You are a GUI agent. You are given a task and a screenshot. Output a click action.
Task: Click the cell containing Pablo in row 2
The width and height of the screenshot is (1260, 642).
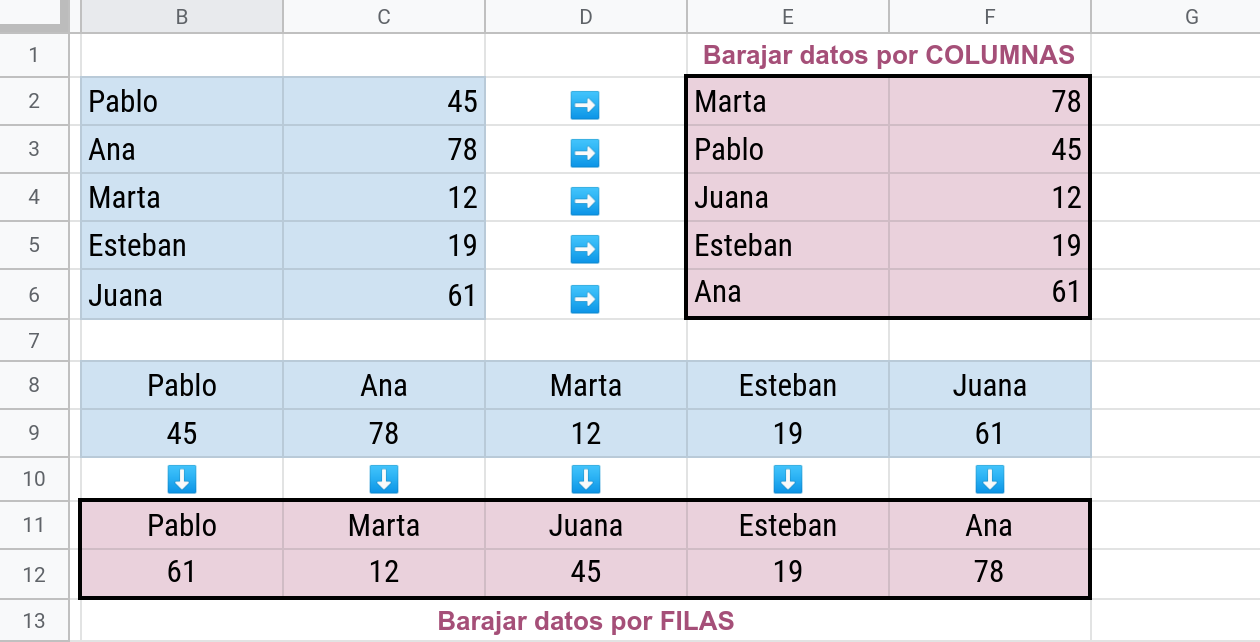[182, 101]
